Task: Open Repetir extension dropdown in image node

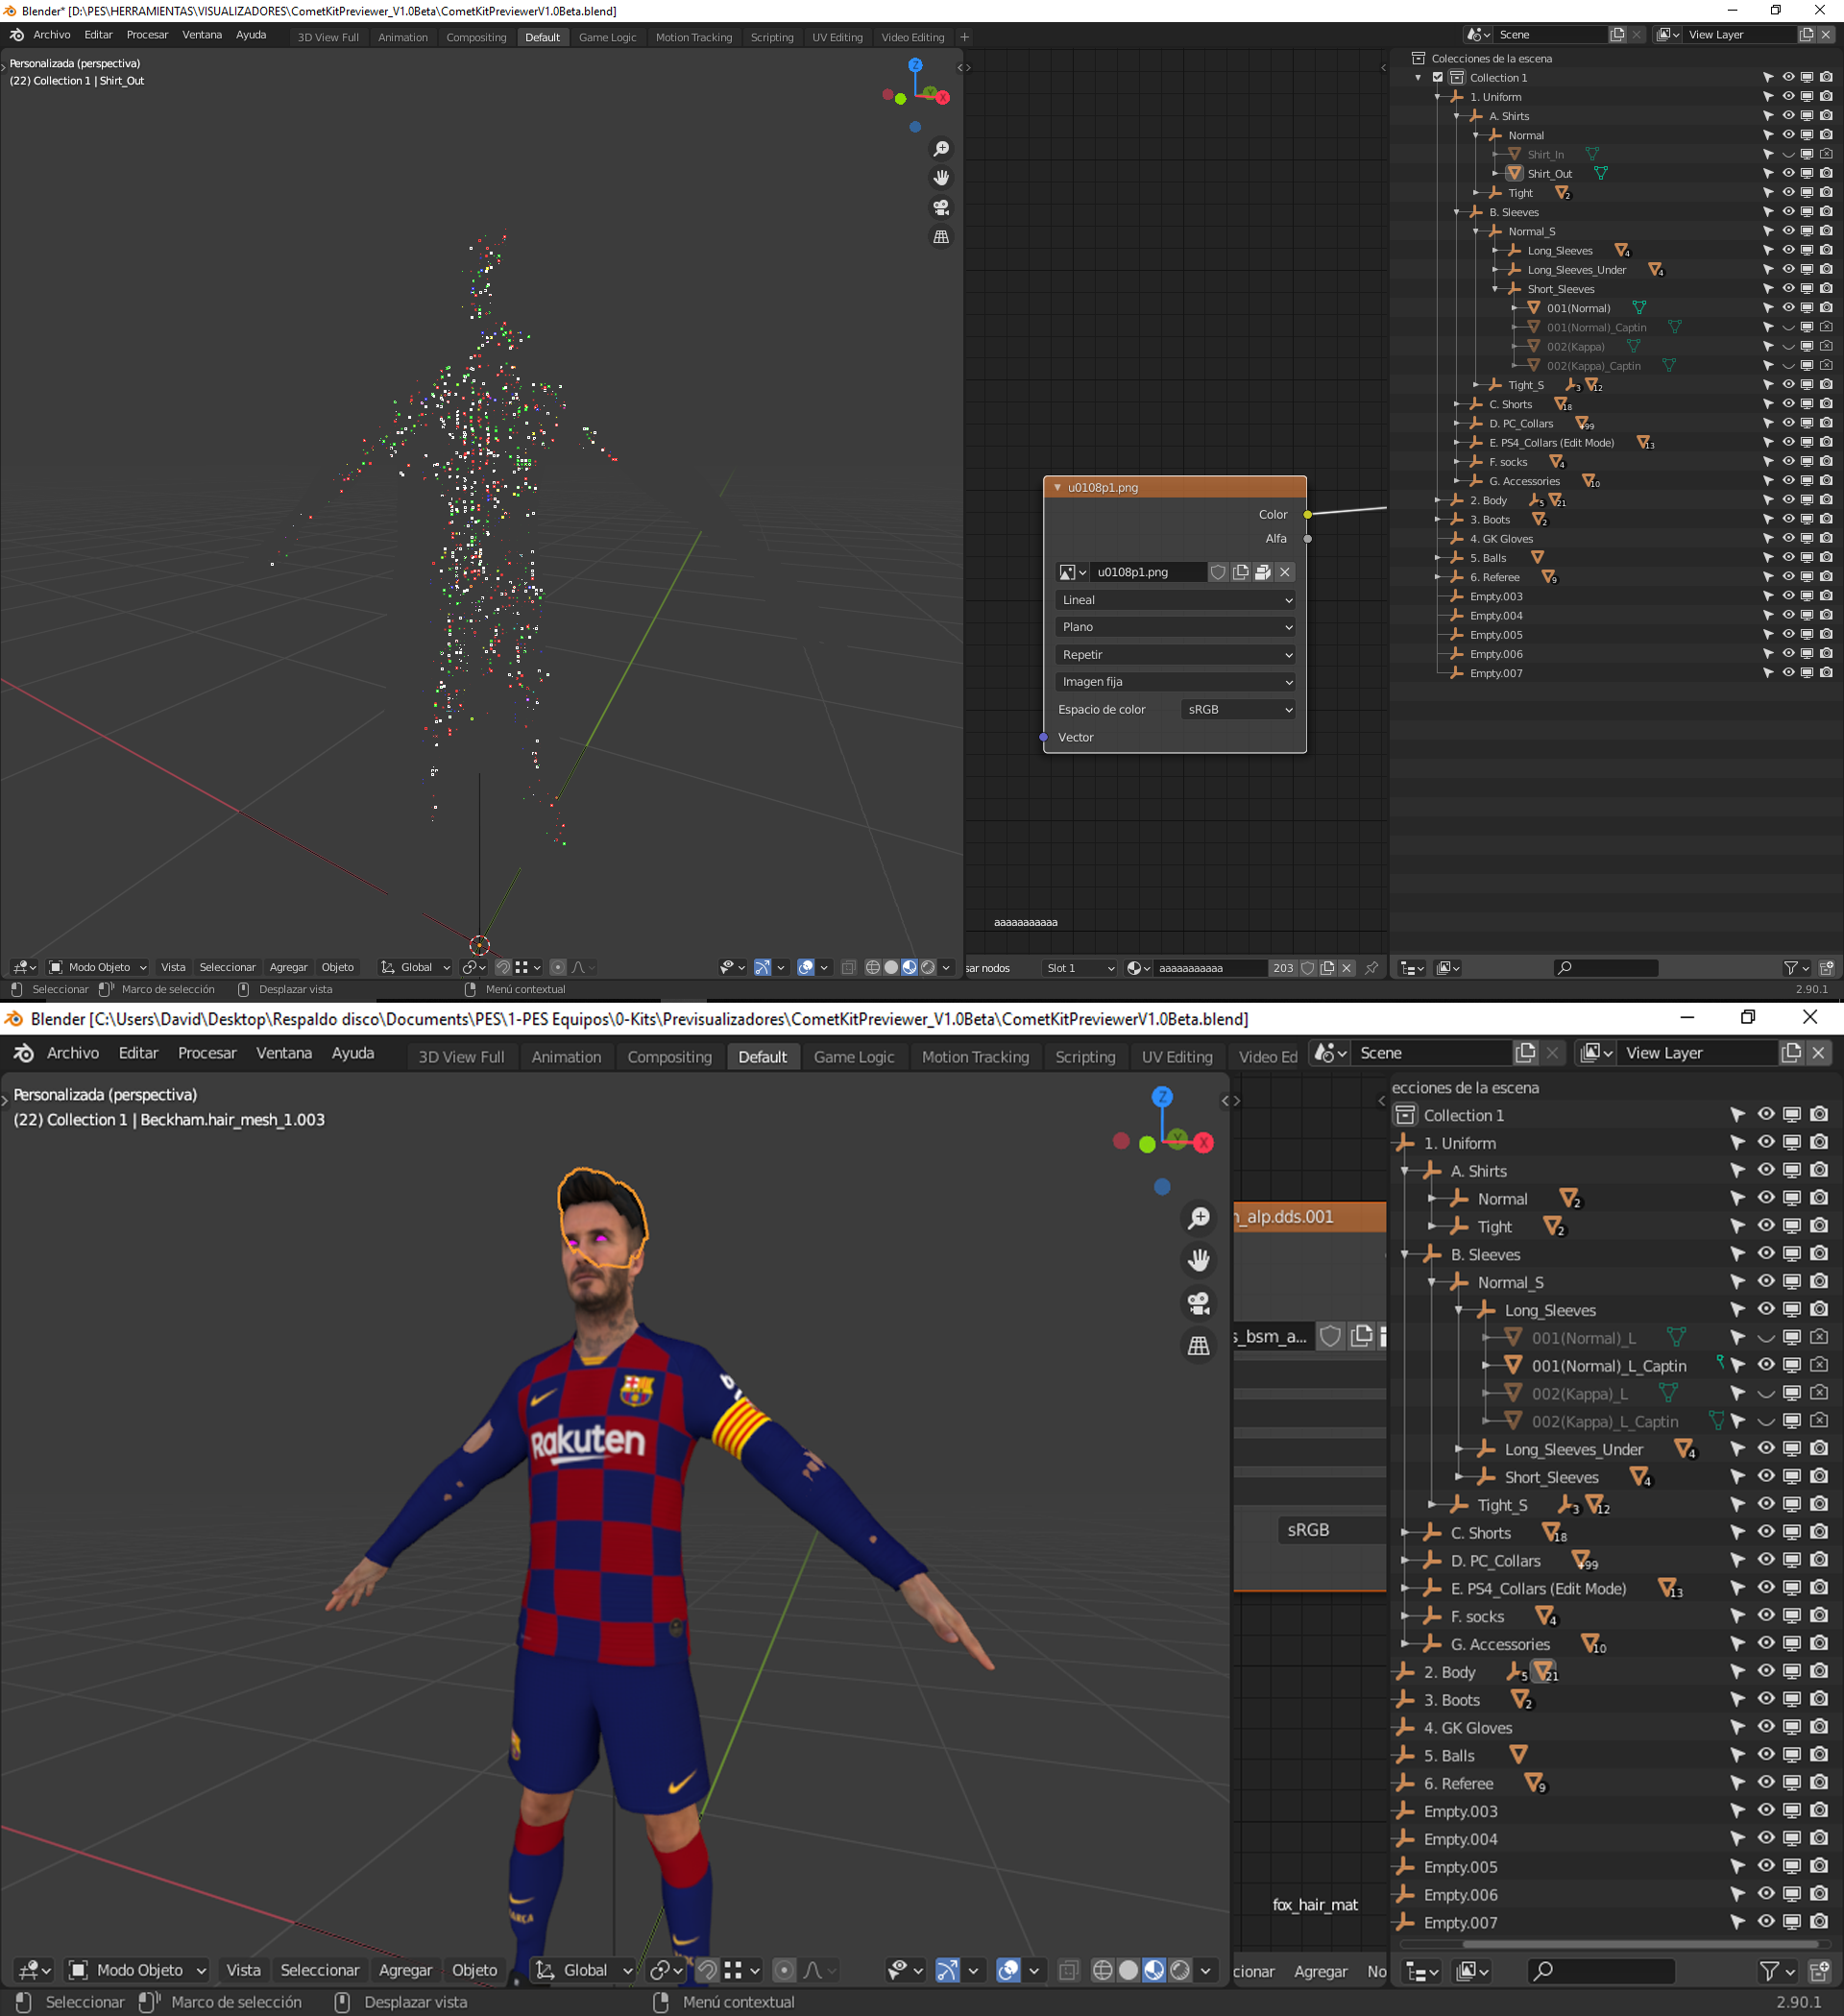Action: click(x=1175, y=654)
